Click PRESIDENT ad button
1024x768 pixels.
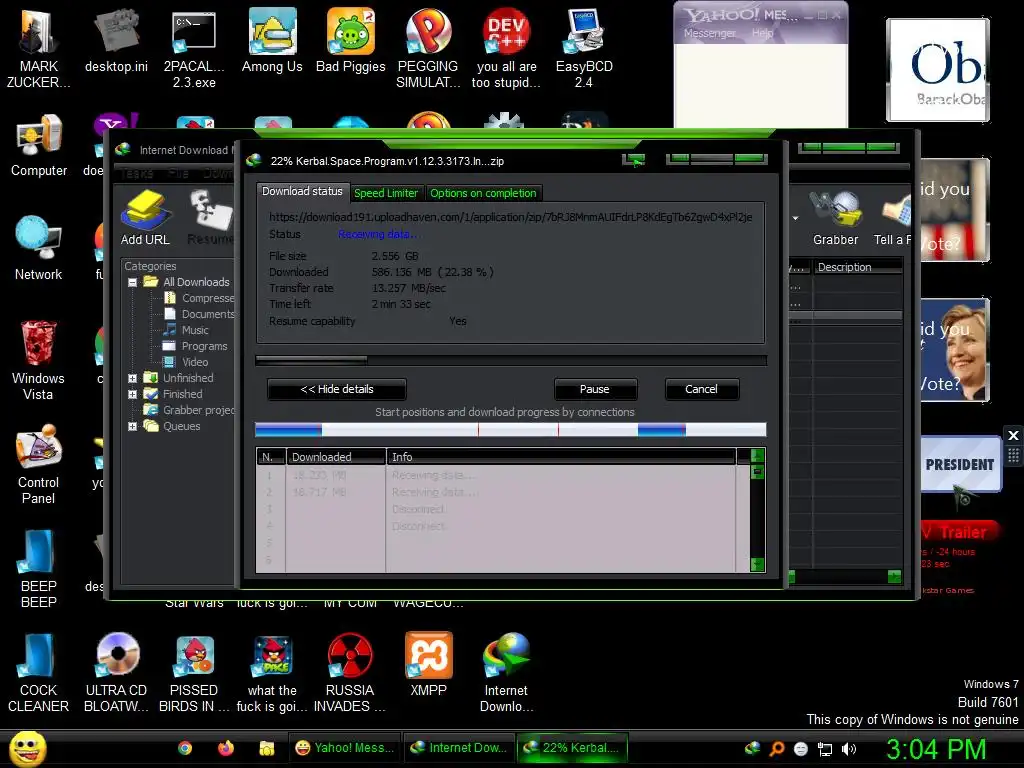coord(960,464)
